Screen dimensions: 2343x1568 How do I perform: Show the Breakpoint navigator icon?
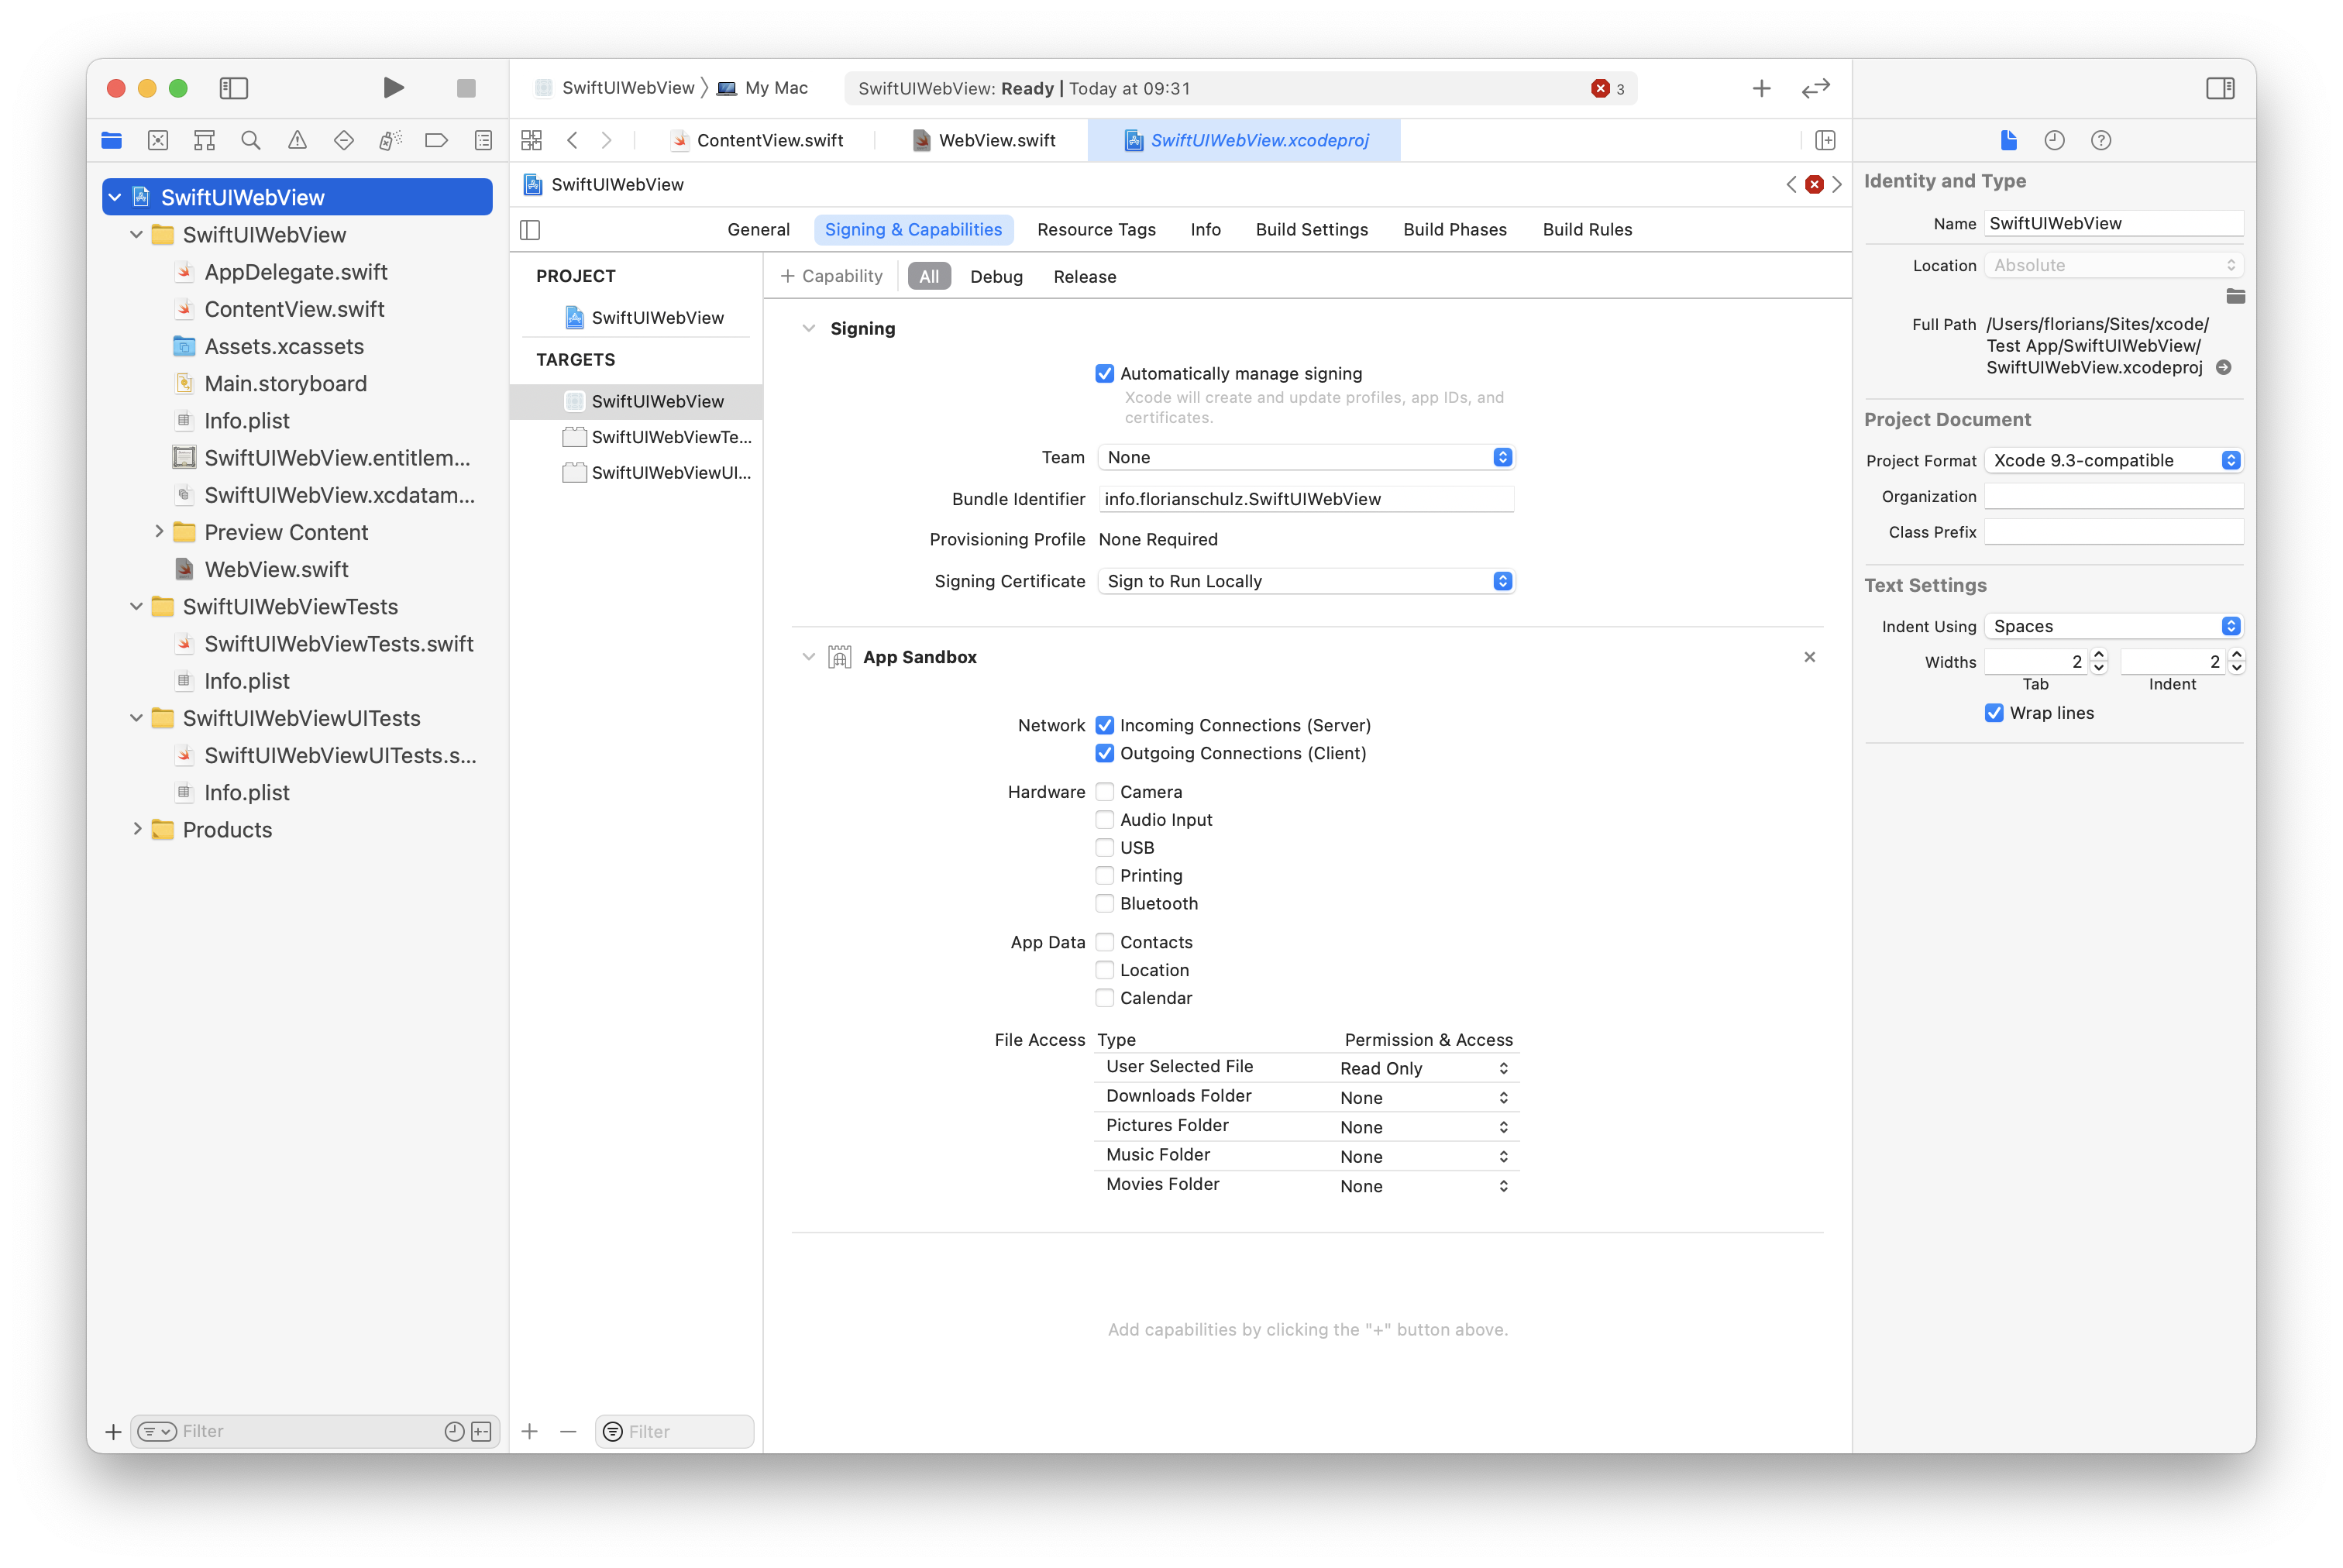tap(436, 140)
